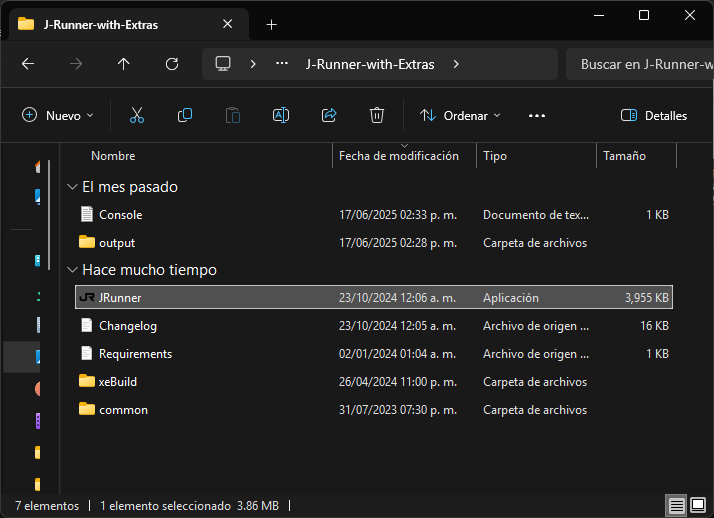
Task: Maximize the File Explorer window
Action: [x=644, y=15]
